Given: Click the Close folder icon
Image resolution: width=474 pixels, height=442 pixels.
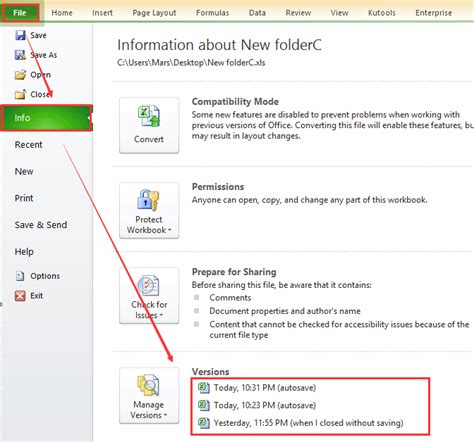Looking at the screenshot, I should (x=20, y=94).
